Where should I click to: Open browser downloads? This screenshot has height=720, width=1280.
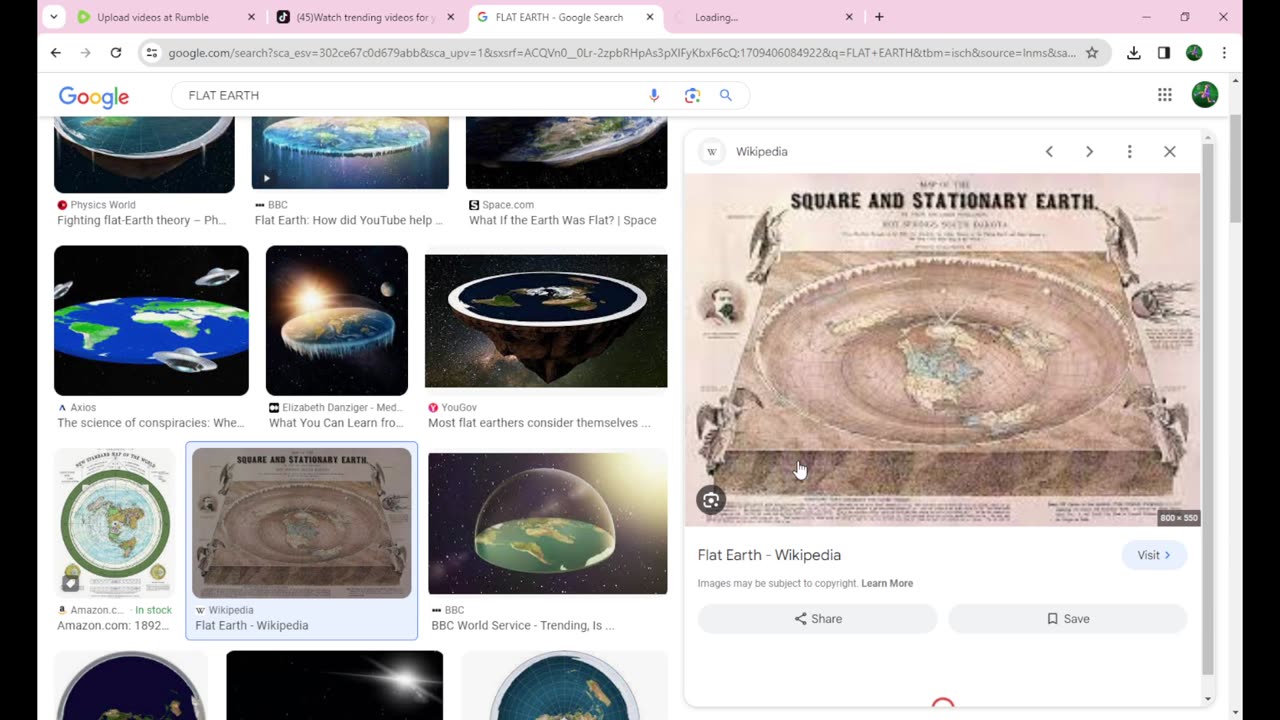[1133, 53]
